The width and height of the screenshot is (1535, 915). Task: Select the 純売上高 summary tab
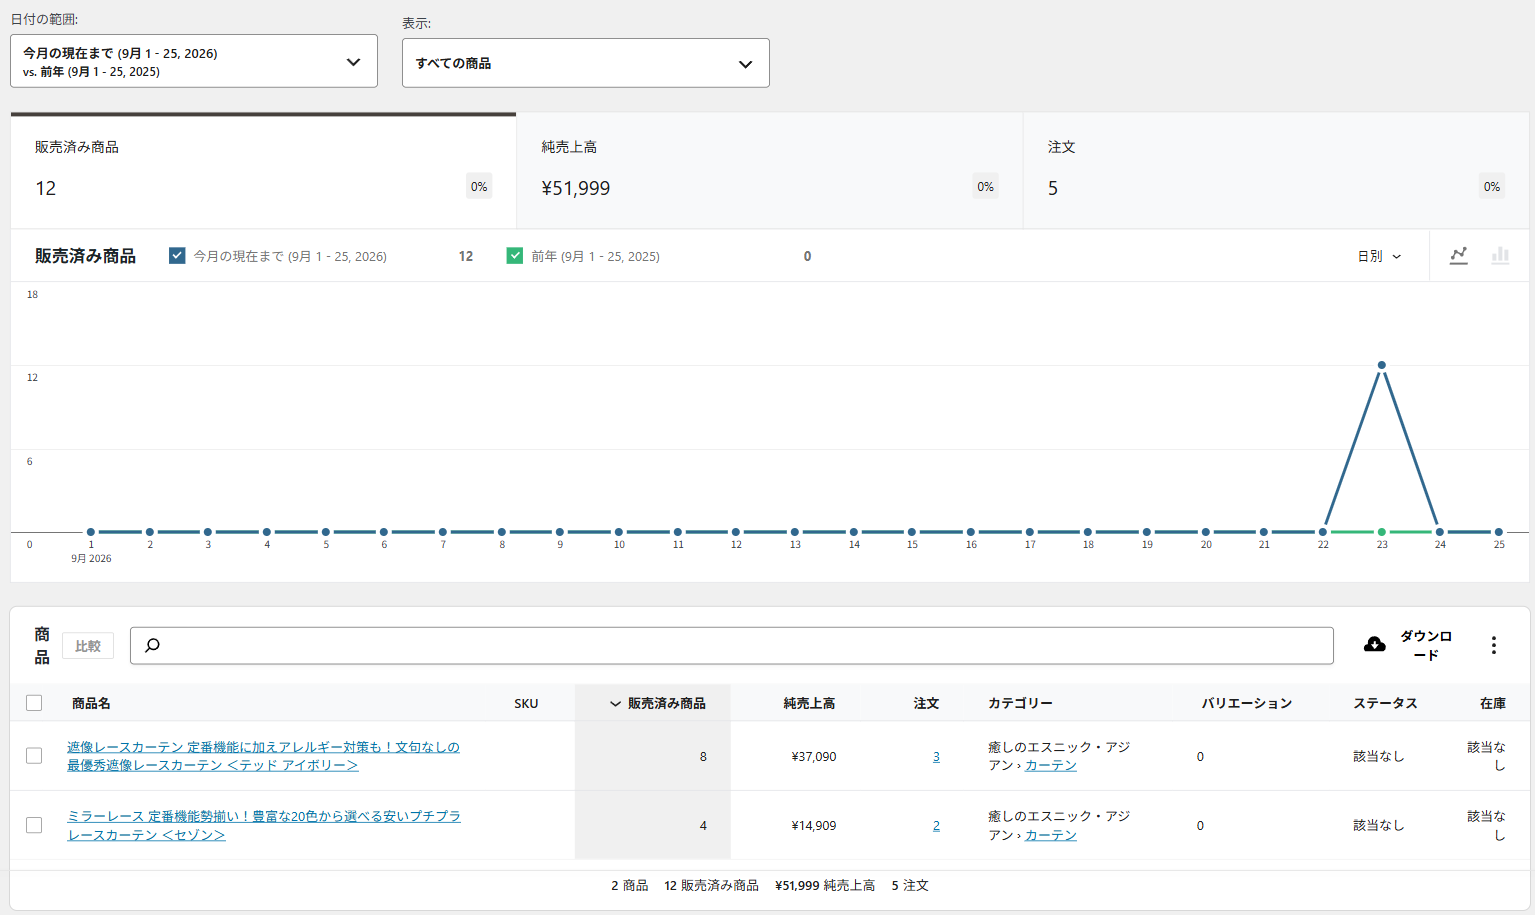click(770, 170)
